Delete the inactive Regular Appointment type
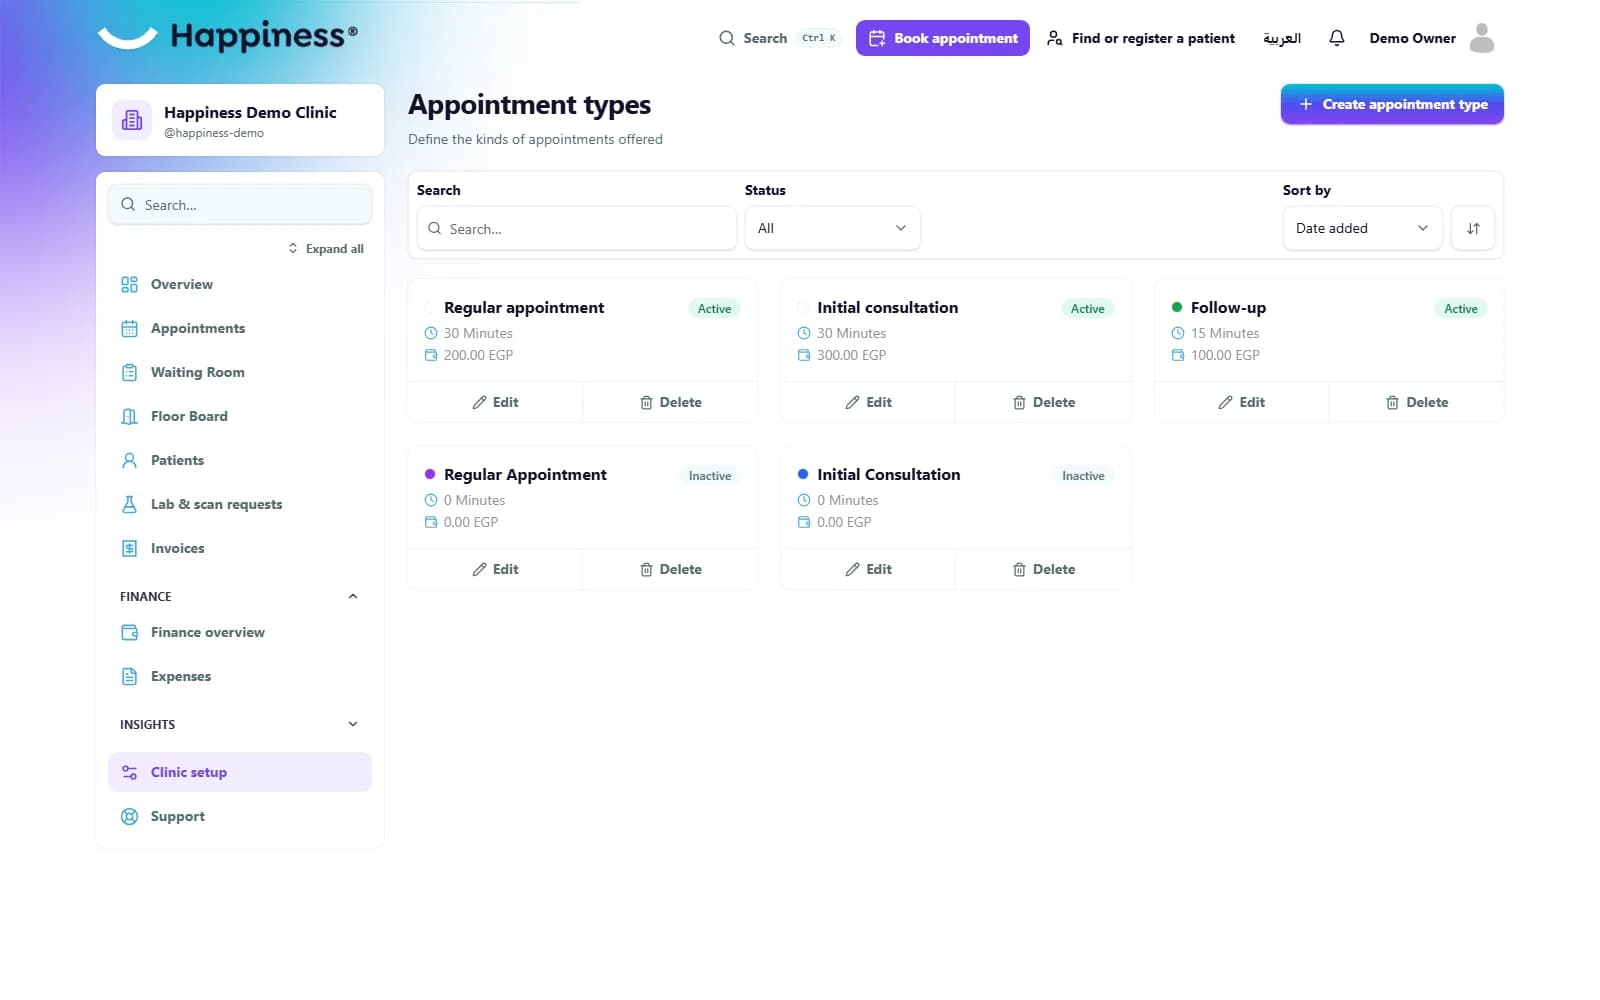This screenshot has width=1600, height=1000. tap(670, 569)
